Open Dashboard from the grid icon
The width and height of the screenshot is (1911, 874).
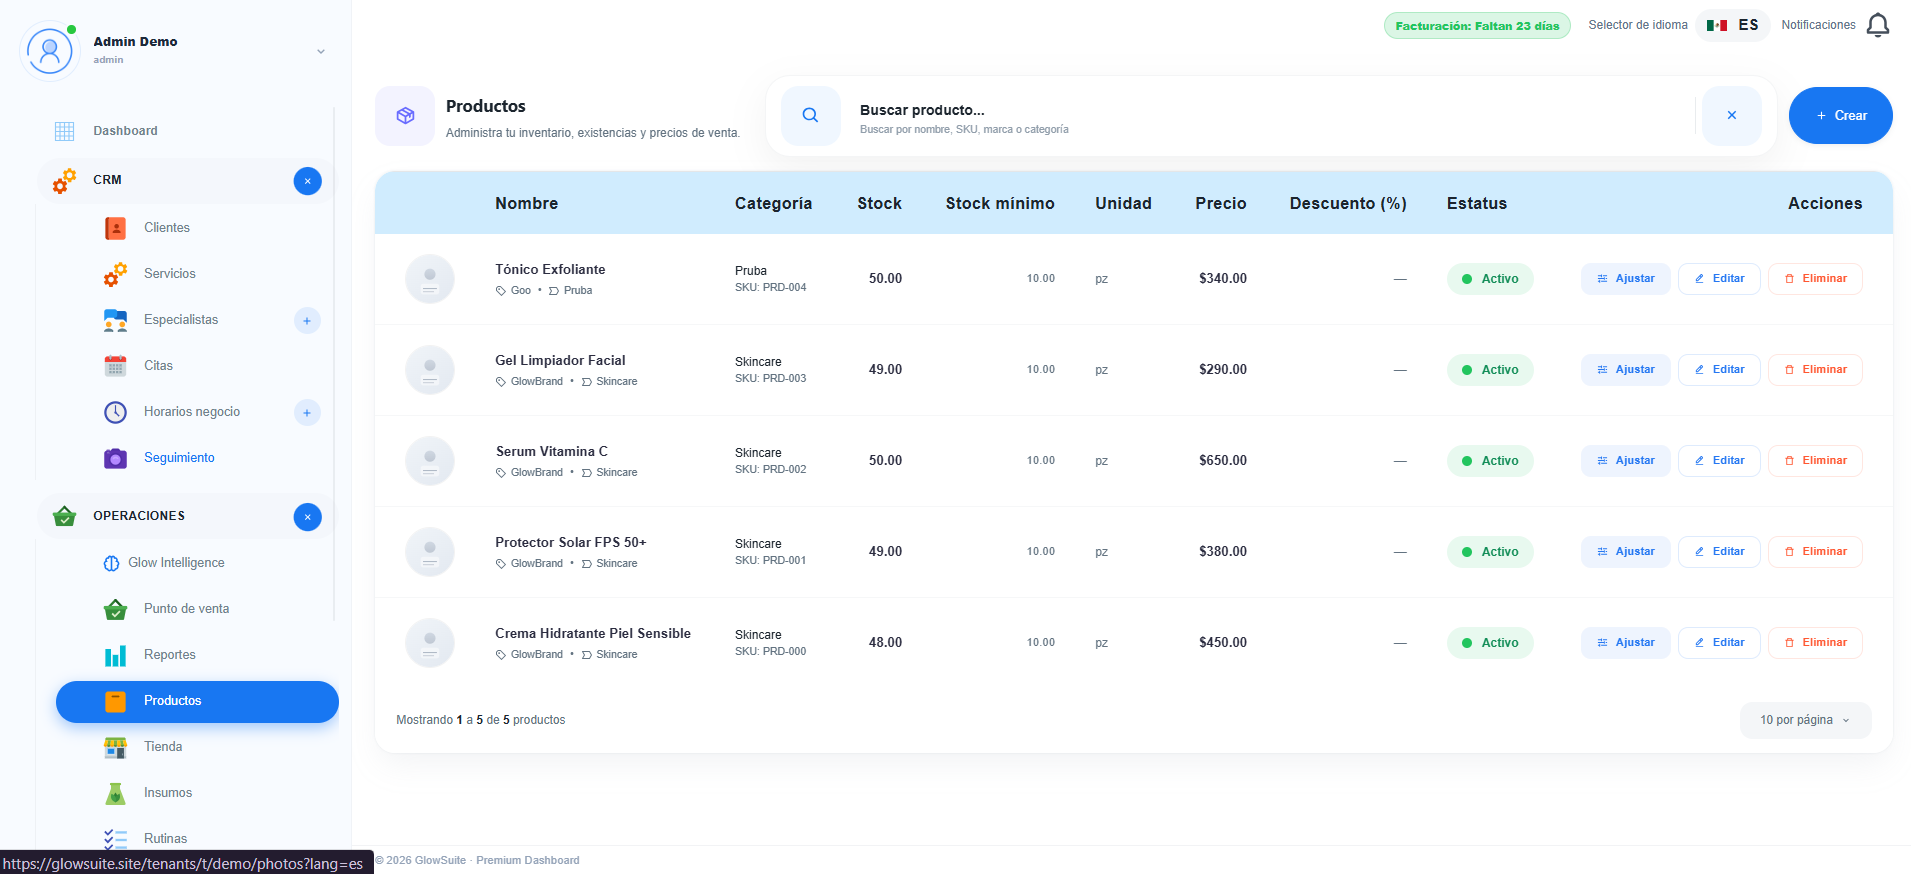[65, 131]
